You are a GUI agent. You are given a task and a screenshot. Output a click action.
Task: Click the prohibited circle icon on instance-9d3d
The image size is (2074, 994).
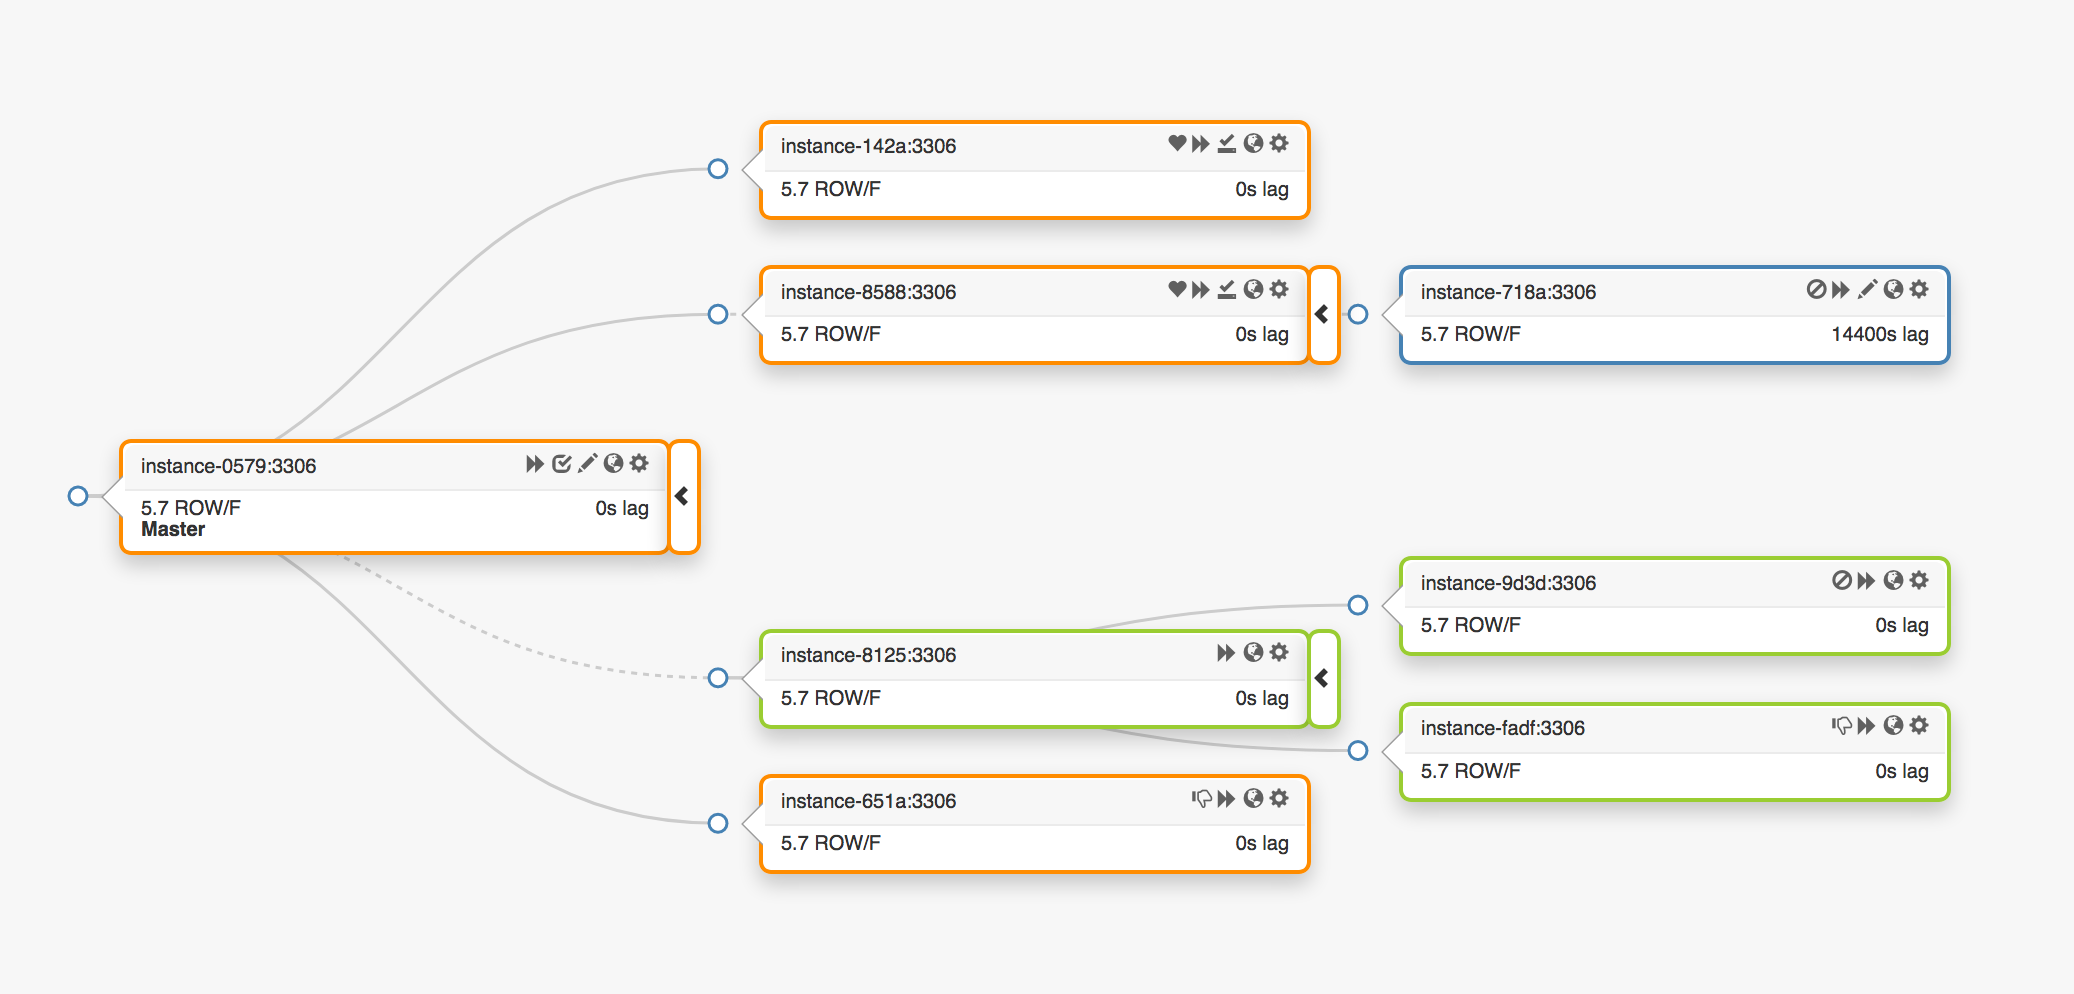click(1842, 581)
